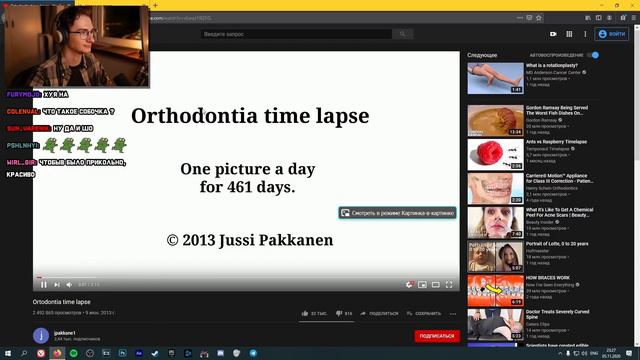
Task: Open the browser reader view icon
Action: coord(529,18)
